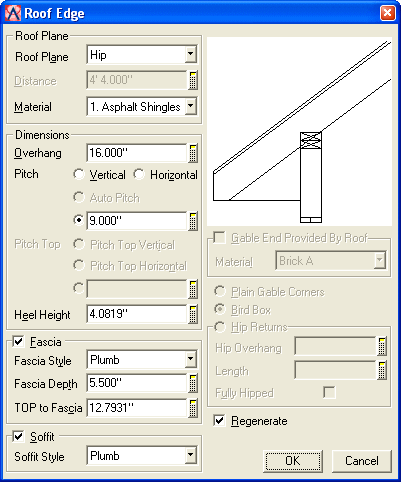This screenshot has height=482, width=401.
Task: Expand the Roof Plane dropdown showing Hip
Action: [x=142, y=55]
